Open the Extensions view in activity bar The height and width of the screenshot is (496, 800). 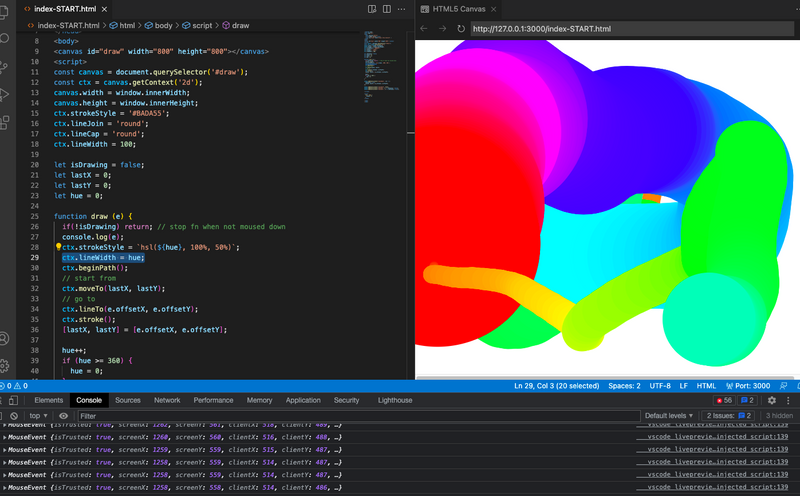(x=5, y=123)
